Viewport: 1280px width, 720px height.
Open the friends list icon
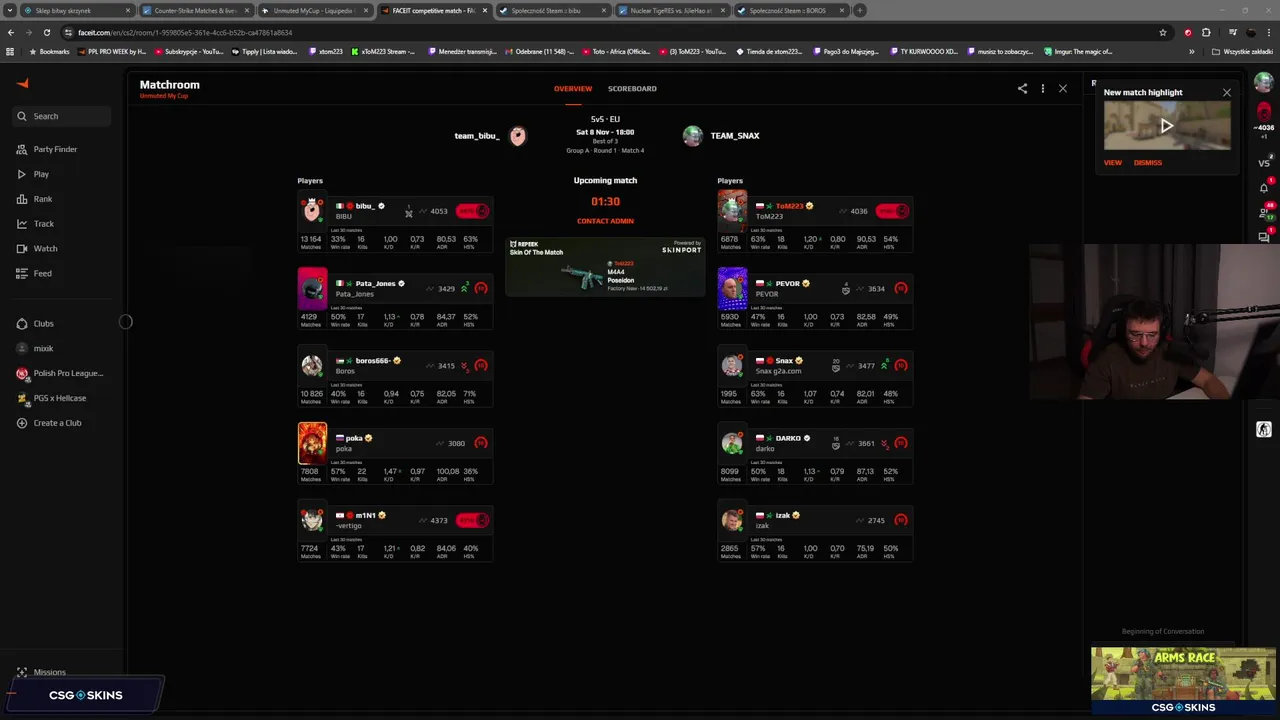1264,212
